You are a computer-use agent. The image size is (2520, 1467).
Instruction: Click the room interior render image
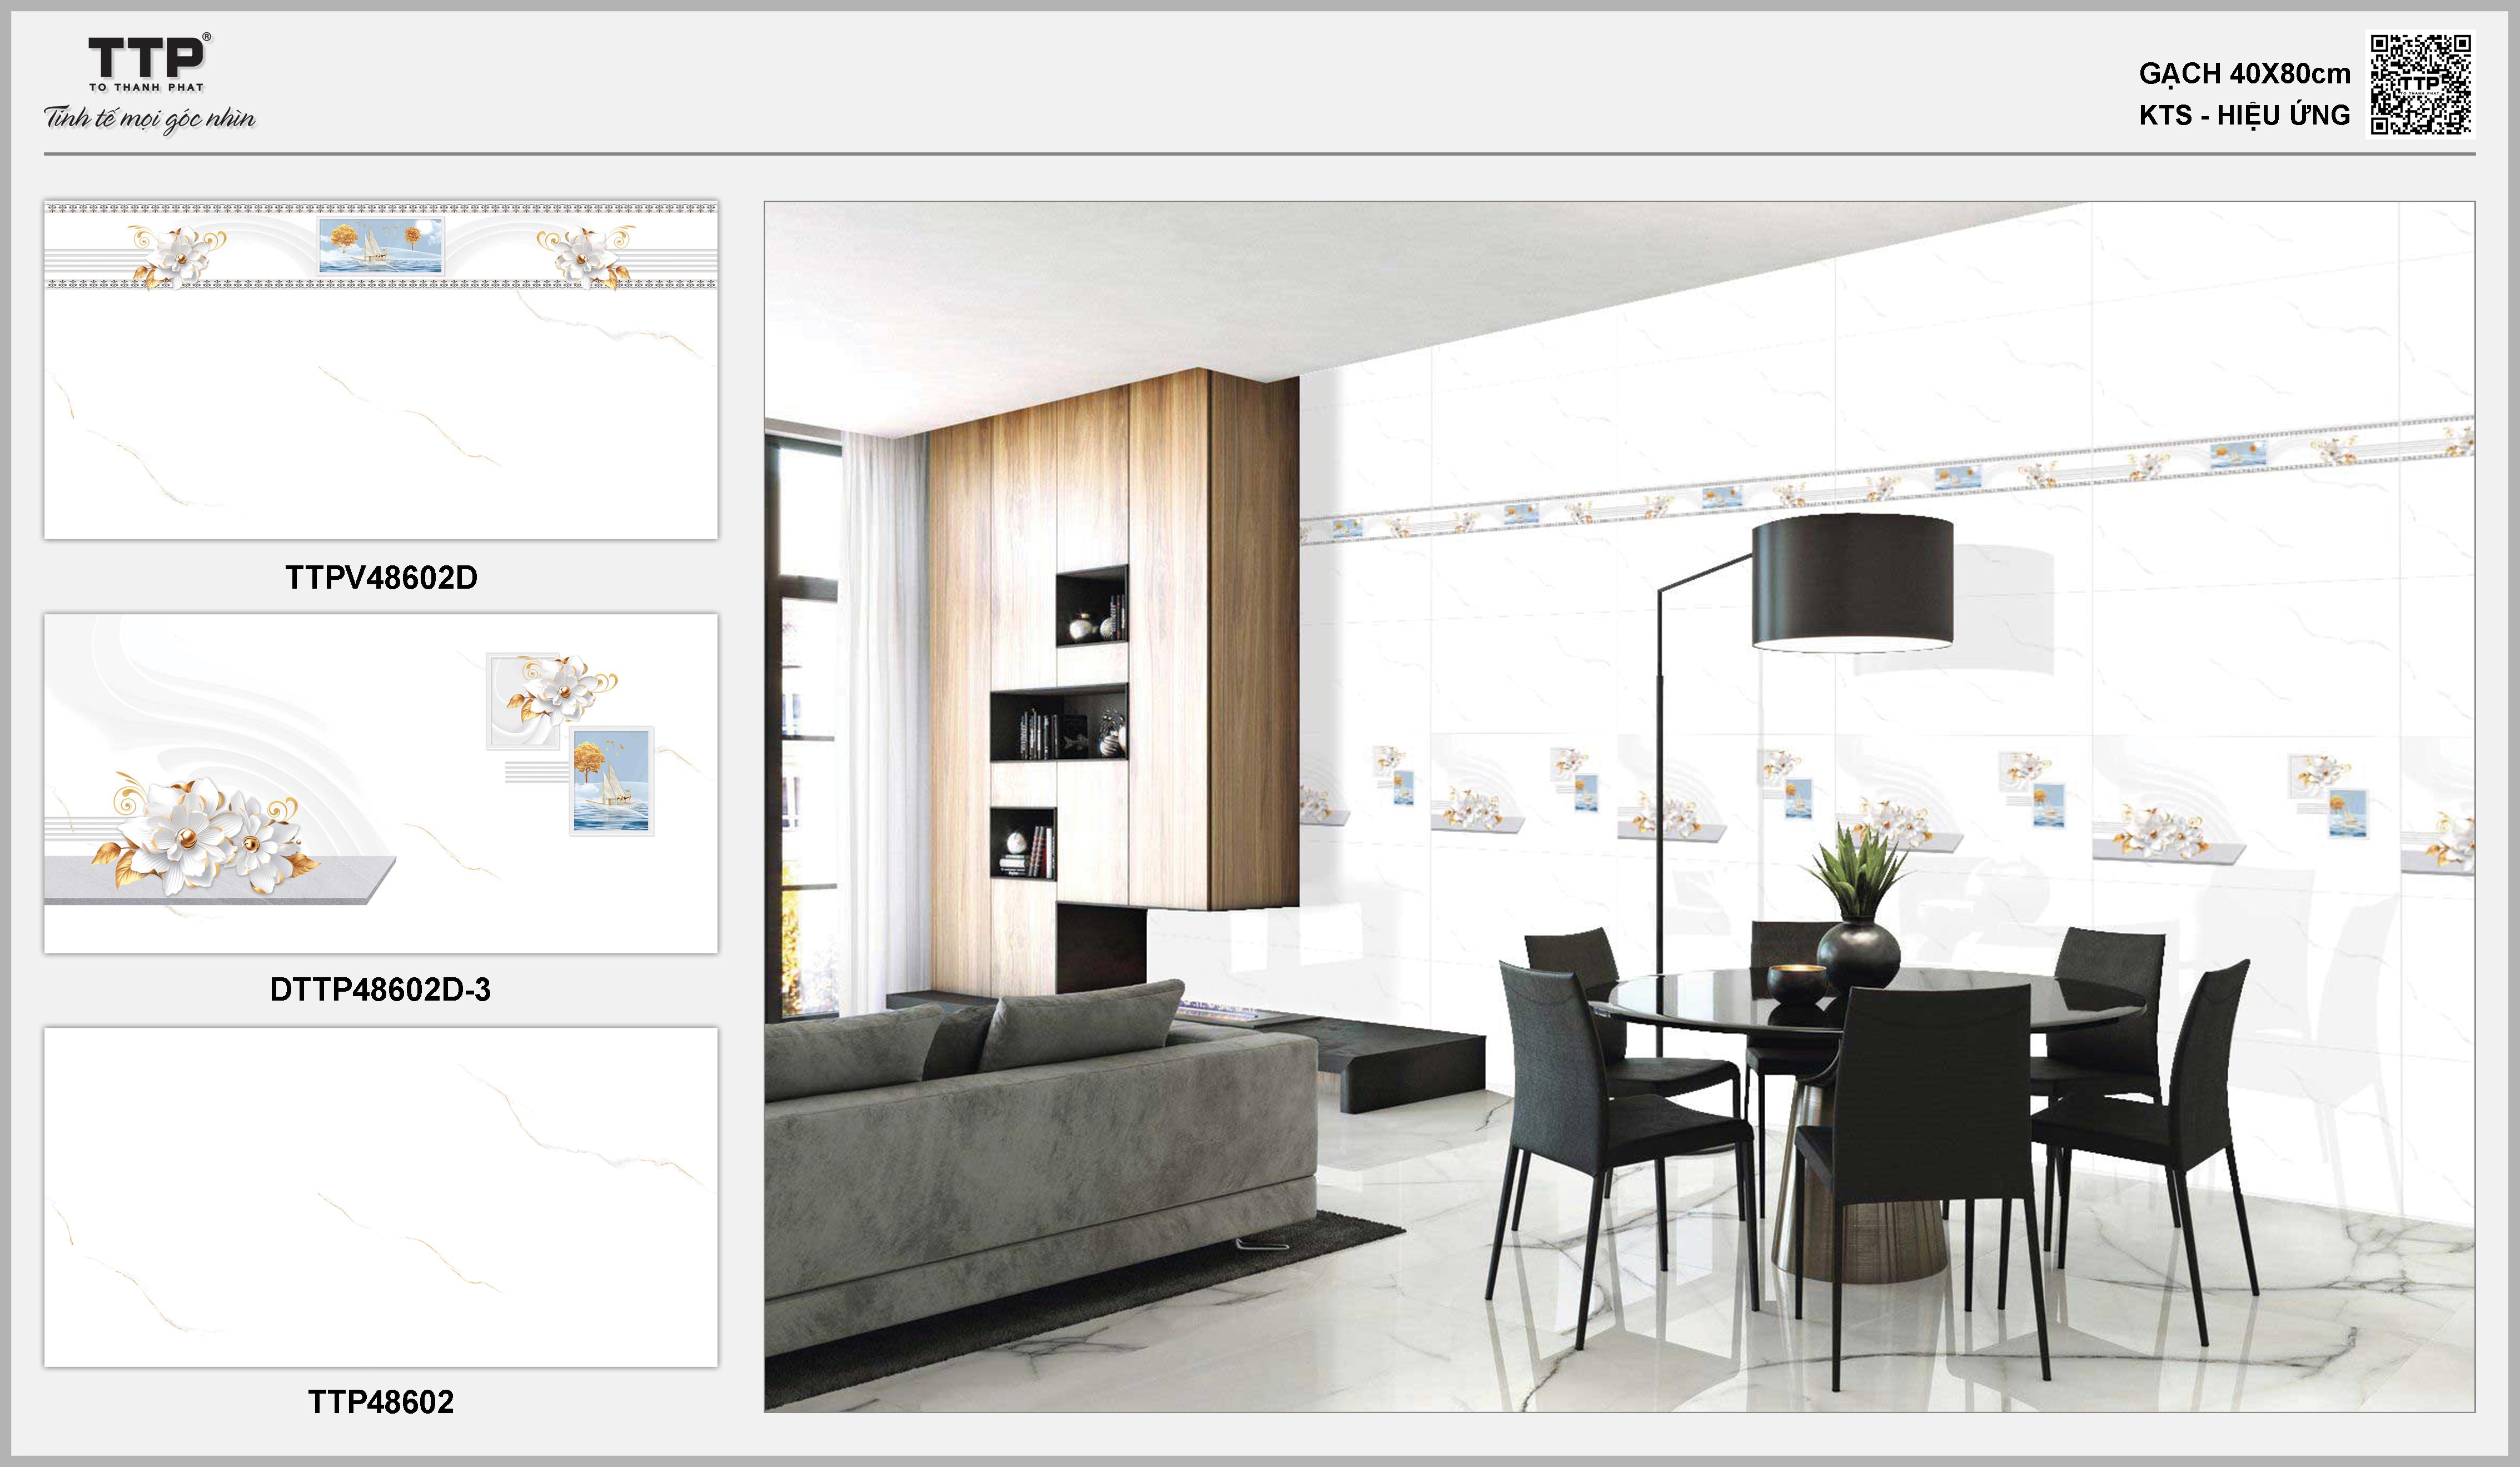point(1620,807)
